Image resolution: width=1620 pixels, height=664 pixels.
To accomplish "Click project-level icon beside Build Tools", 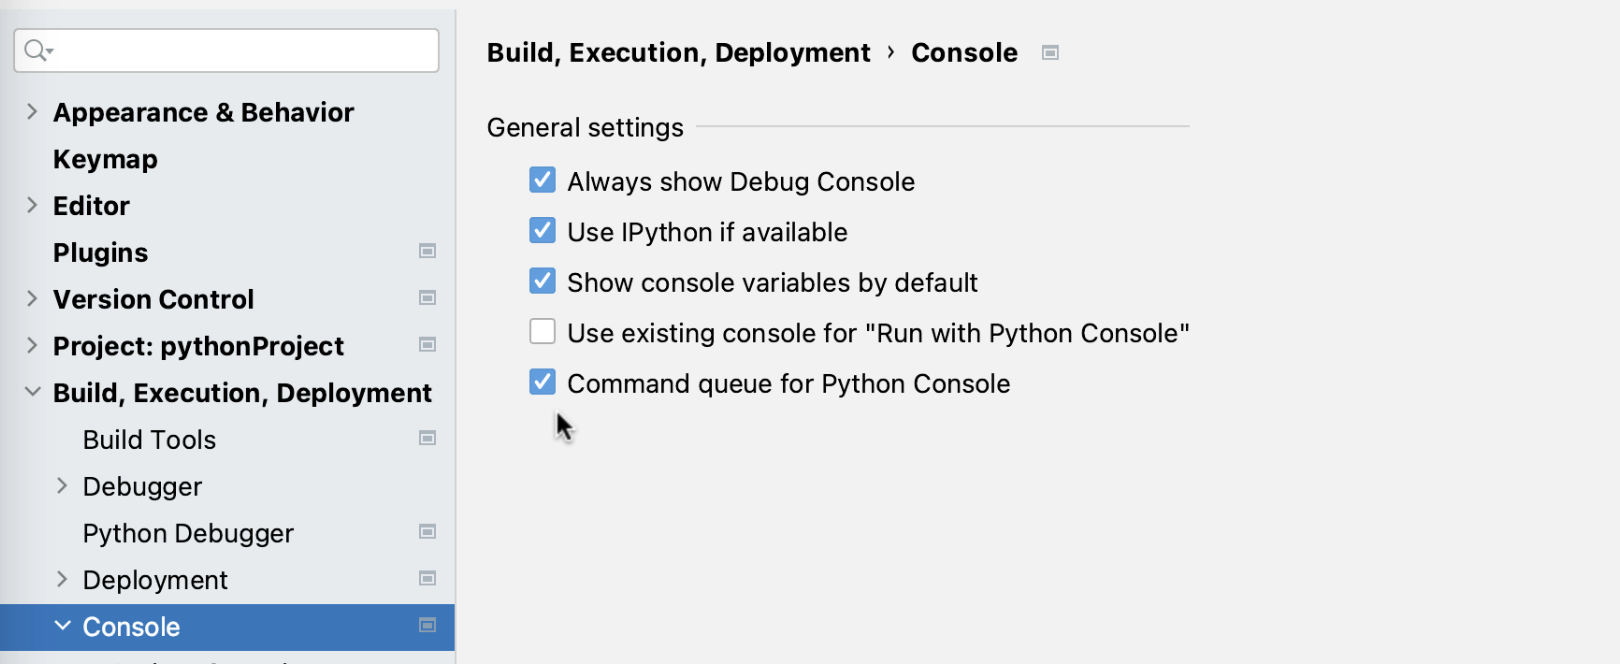I will 427,438.
